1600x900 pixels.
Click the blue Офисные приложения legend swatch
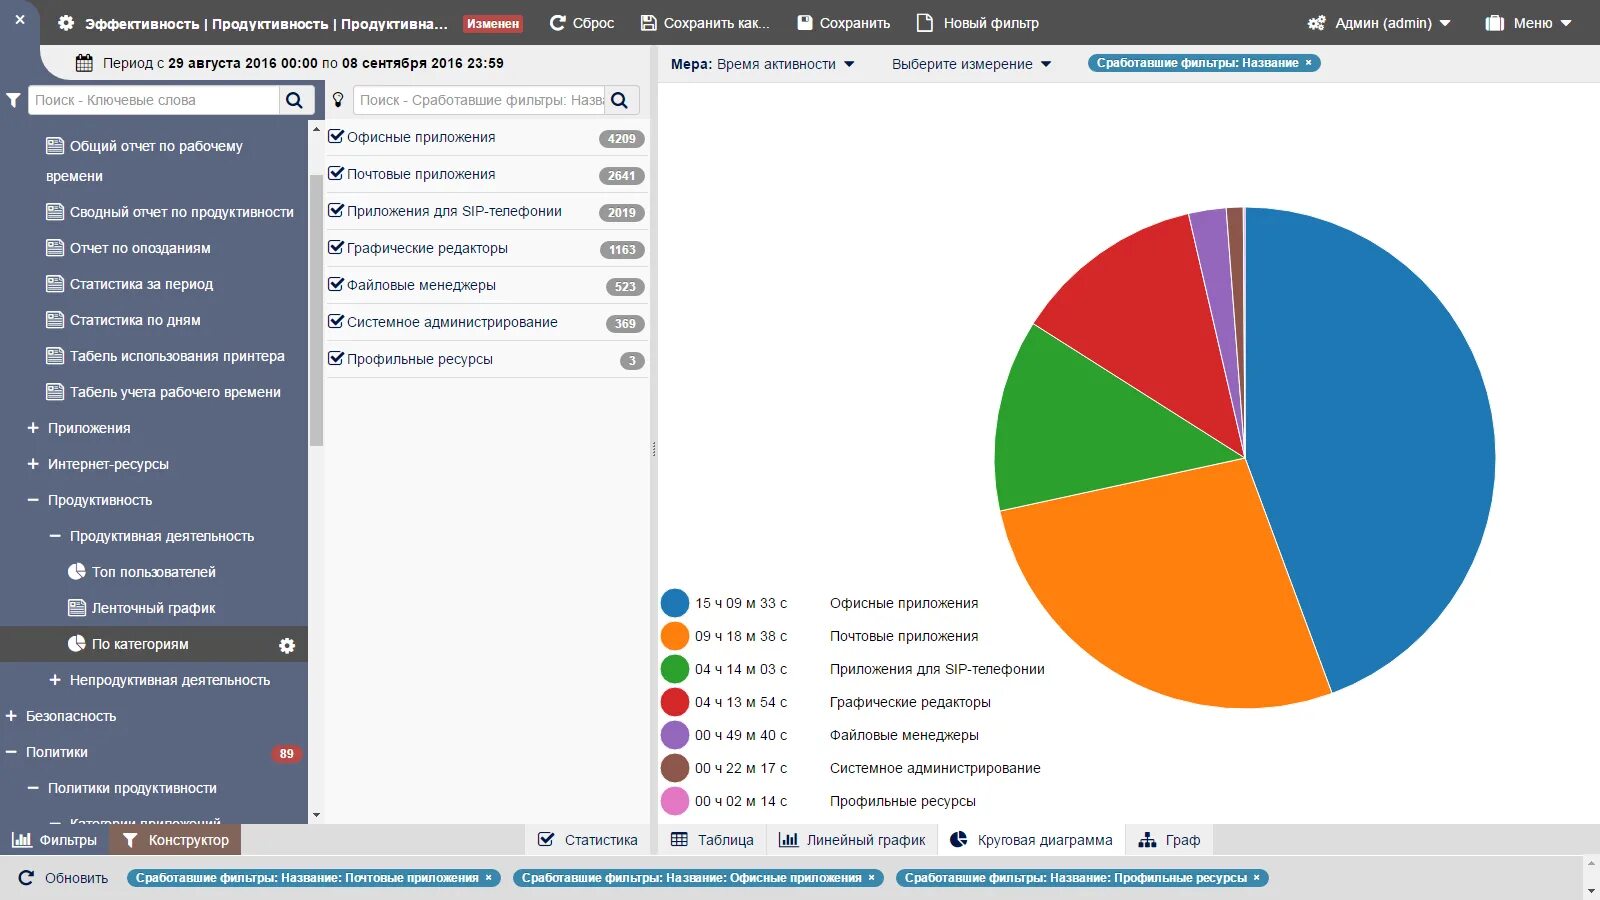[675, 603]
